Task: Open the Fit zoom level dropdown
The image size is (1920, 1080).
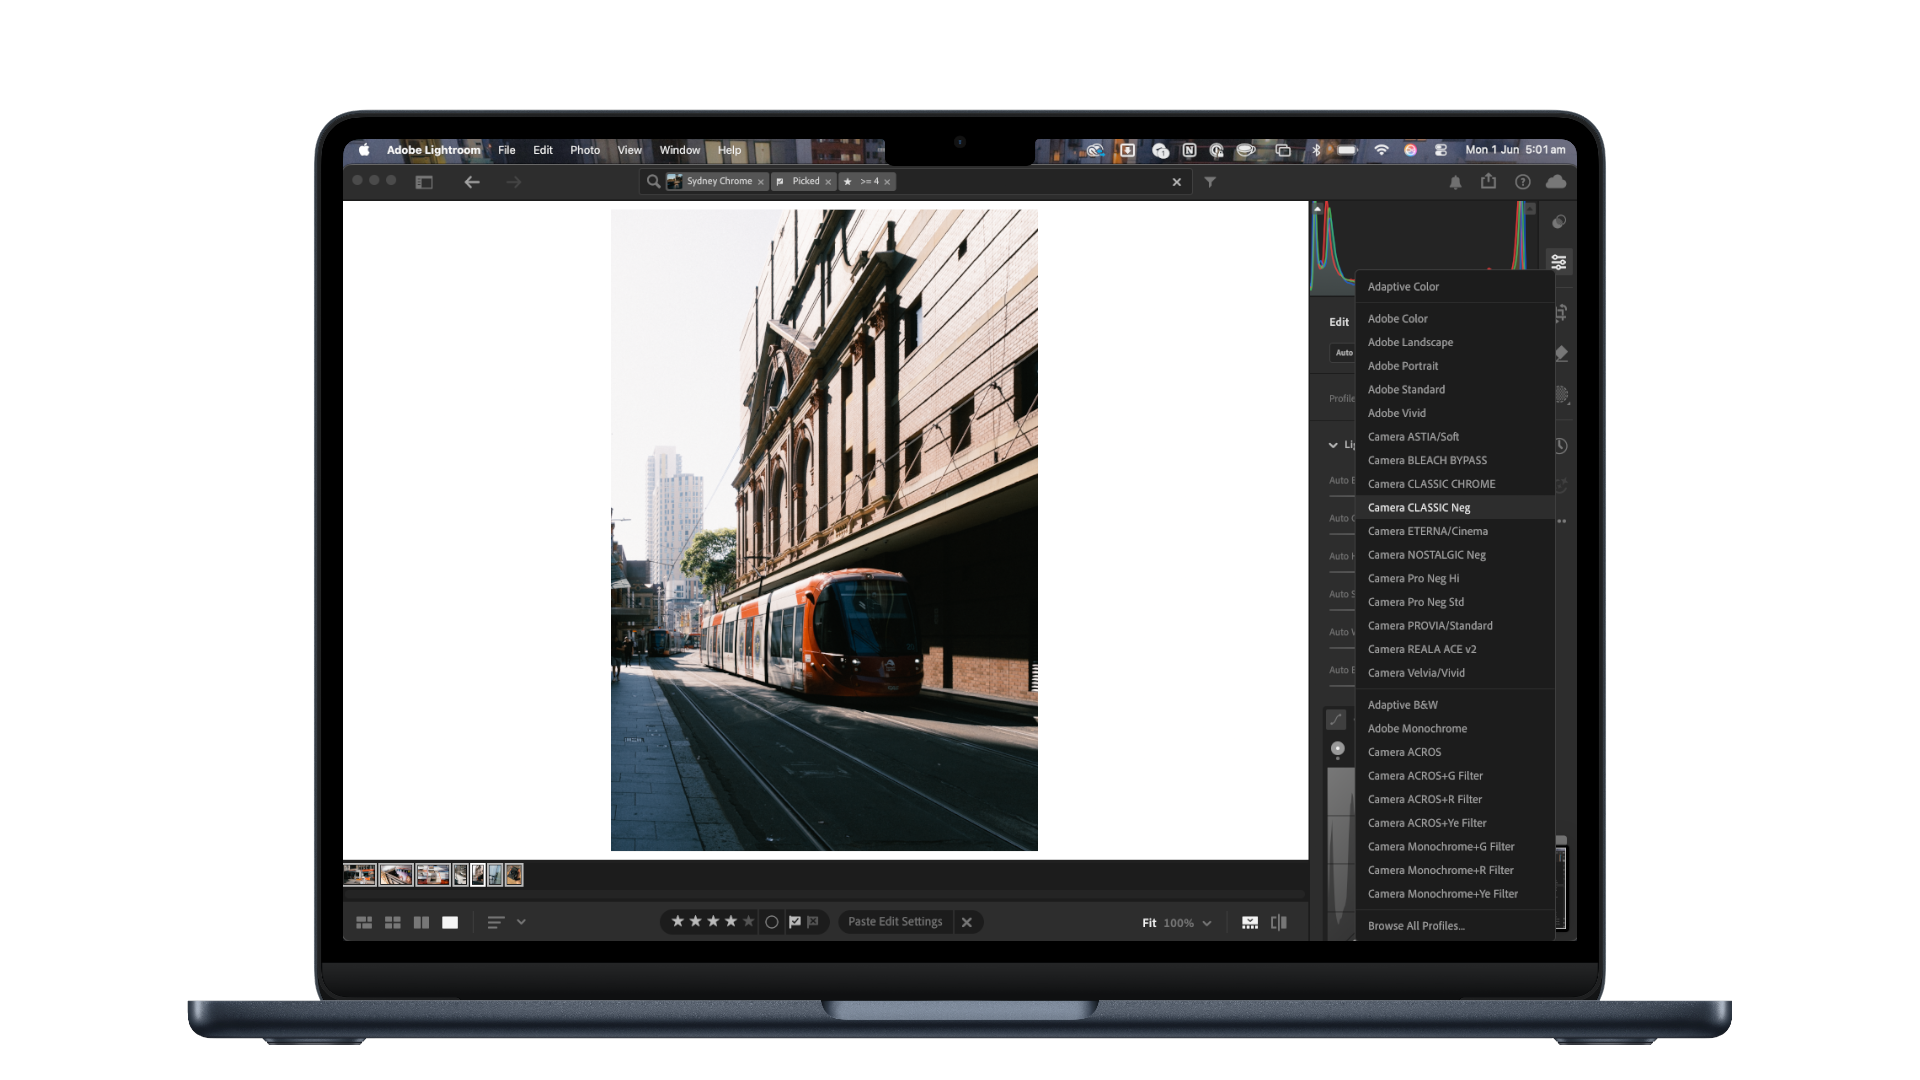Action: pyautogui.click(x=1207, y=923)
